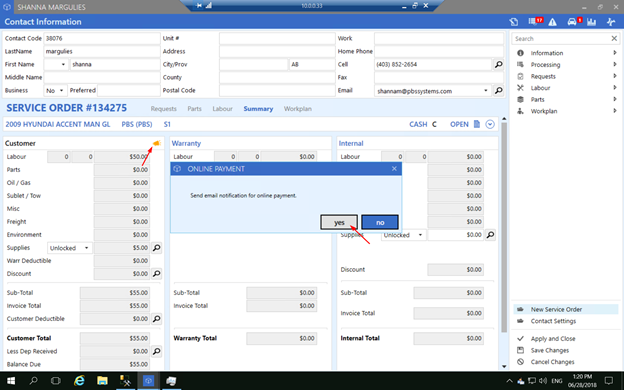Click the CASH payment type link
The height and width of the screenshot is (390, 624).
click(x=418, y=124)
